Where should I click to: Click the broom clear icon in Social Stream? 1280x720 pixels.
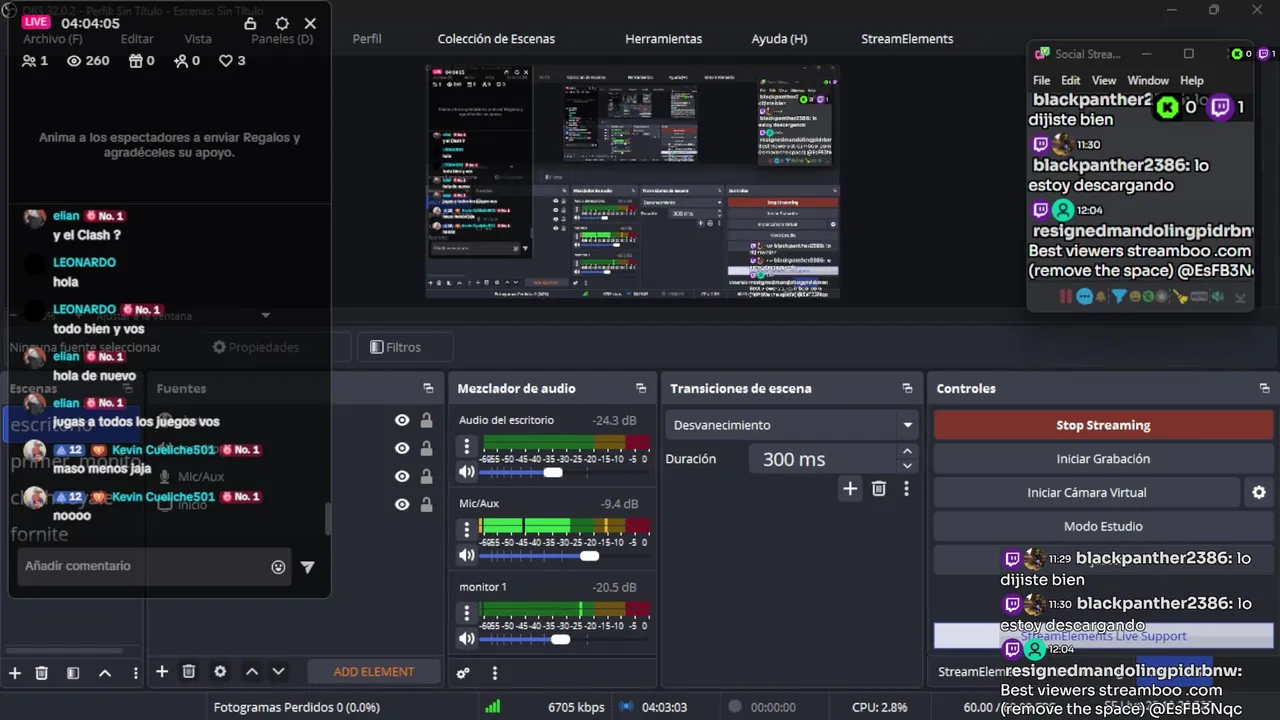(1181, 296)
